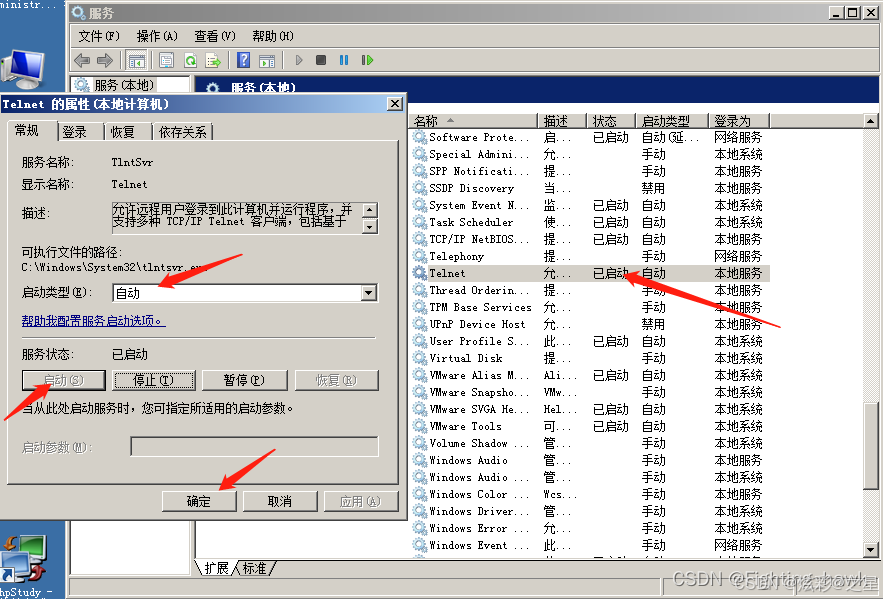The height and width of the screenshot is (599, 883).
Task: Click the gear icon beside Task Scheduler
Action: (420, 222)
